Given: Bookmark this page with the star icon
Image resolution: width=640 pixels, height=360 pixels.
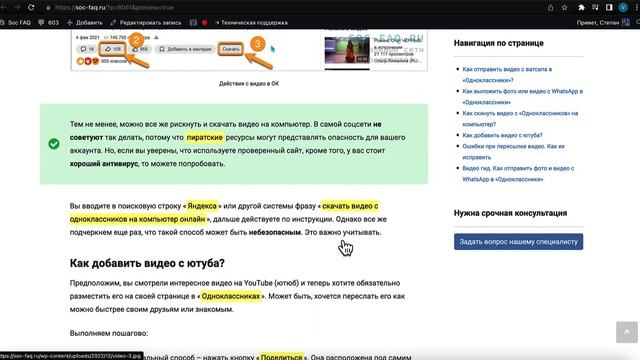Looking at the screenshot, I should click(x=564, y=7).
